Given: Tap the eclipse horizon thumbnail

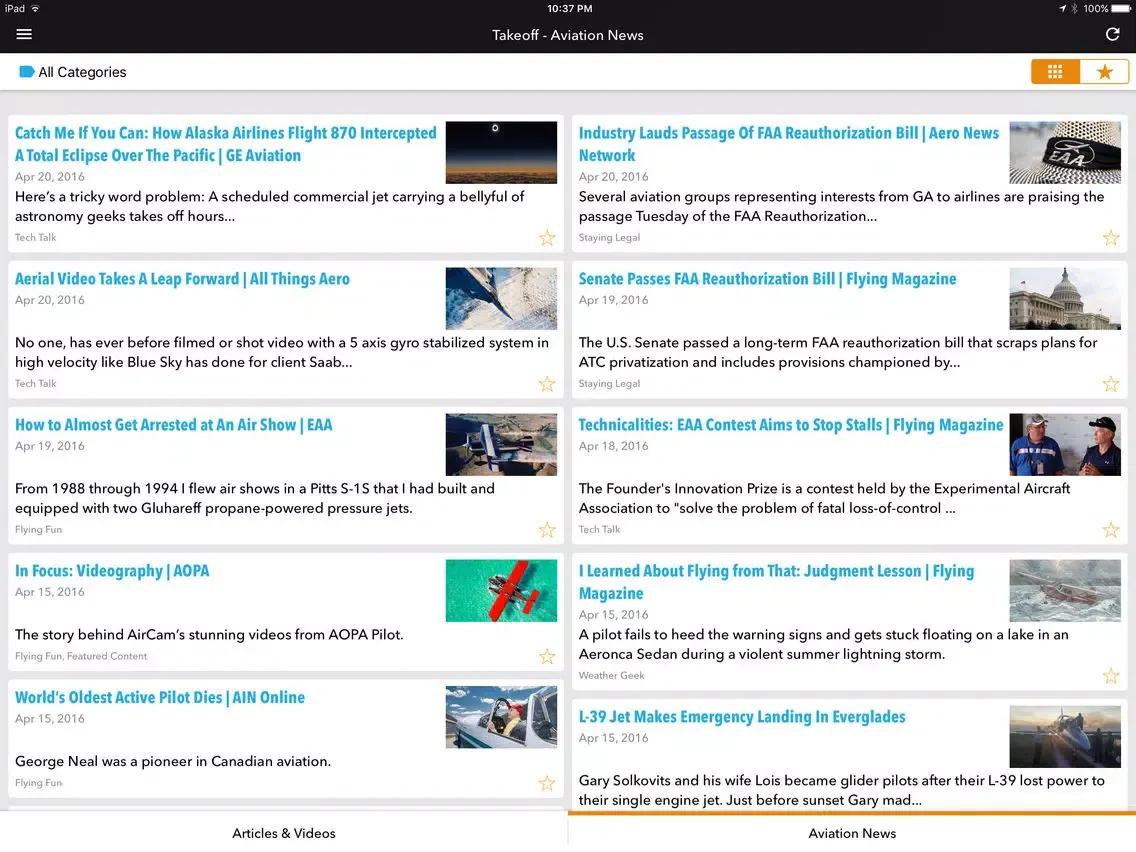Looking at the screenshot, I should (501, 152).
